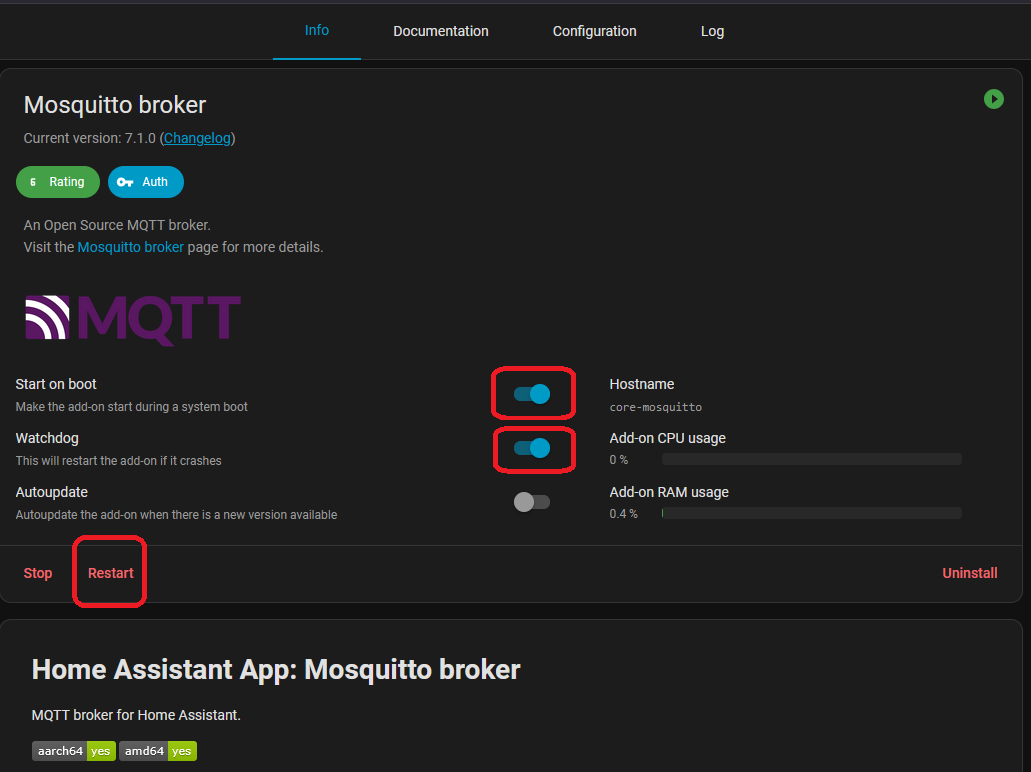Click the Add-on CPU usage bar
This screenshot has width=1031, height=772.
[812, 459]
